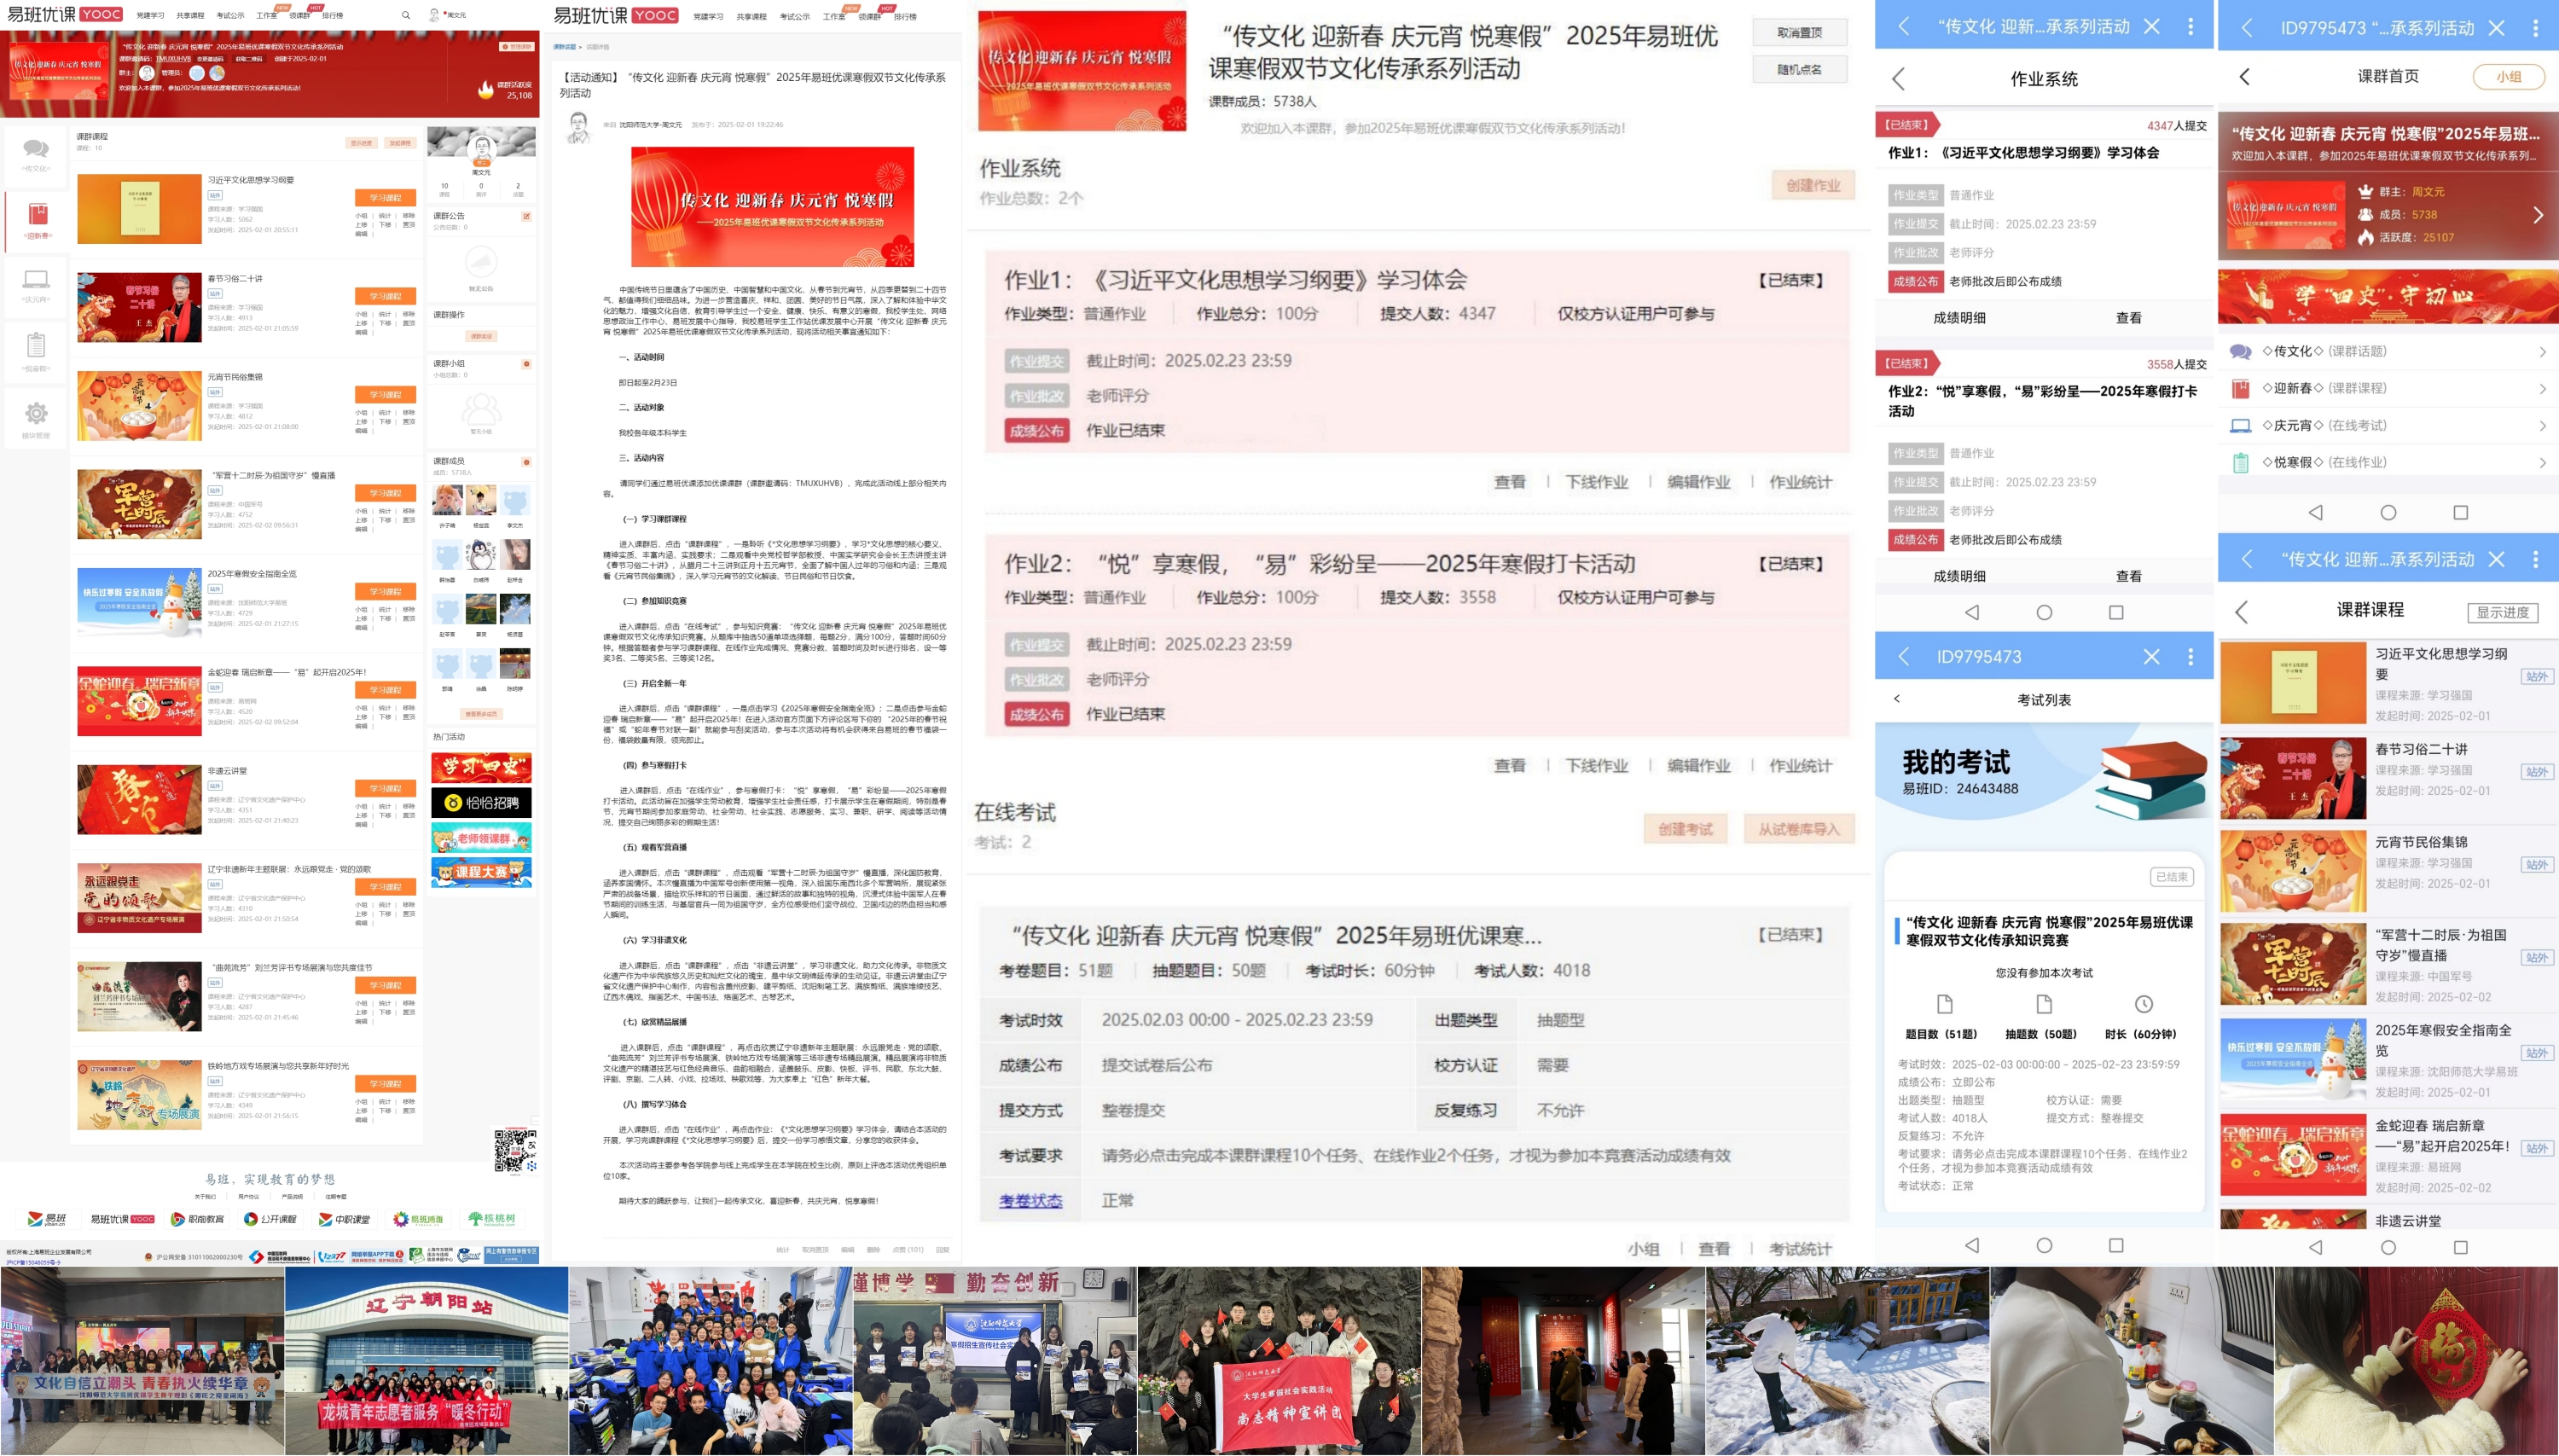Open 考试公示 in left YOOC header
This screenshot has width=2559, height=1456.
[x=230, y=16]
